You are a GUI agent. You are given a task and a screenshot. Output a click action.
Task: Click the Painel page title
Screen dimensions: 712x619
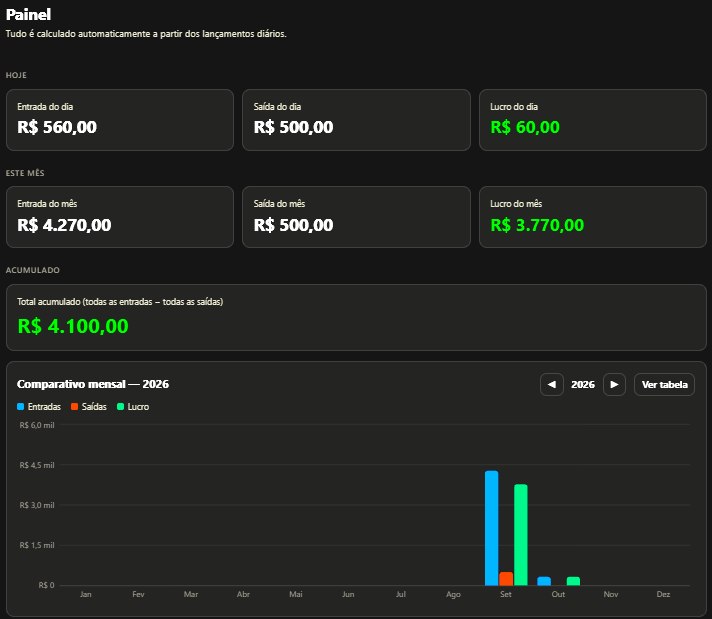(28, 15)
